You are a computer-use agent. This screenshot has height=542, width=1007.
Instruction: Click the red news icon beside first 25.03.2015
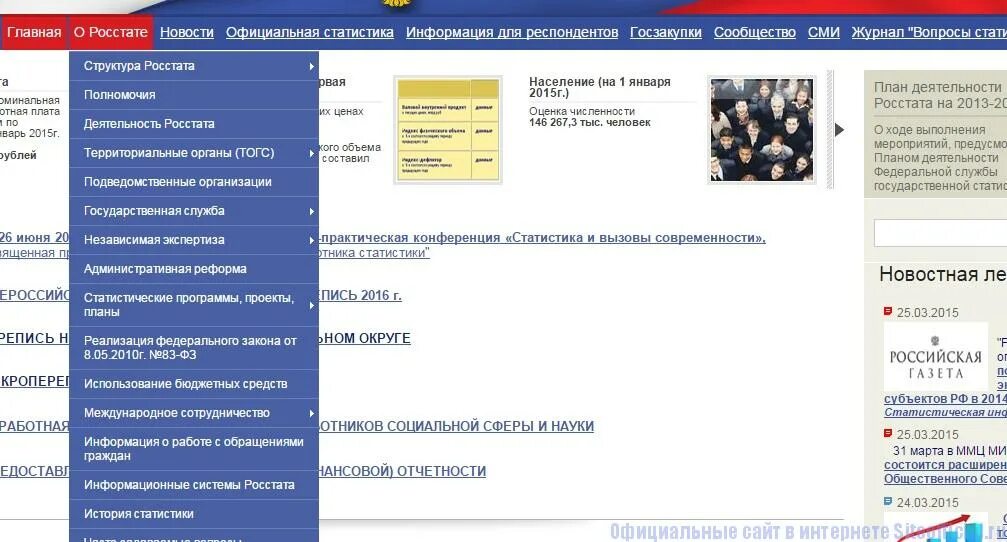[888, 311]
